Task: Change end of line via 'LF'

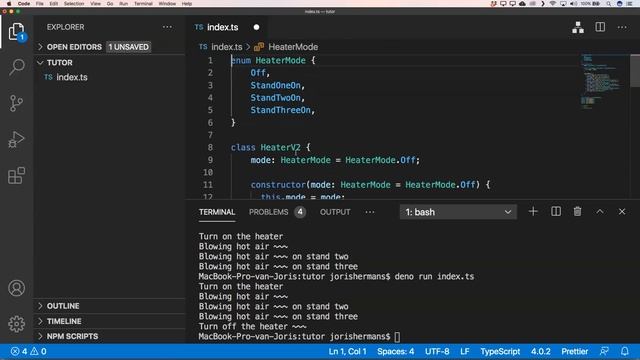Action: point(464,351)
